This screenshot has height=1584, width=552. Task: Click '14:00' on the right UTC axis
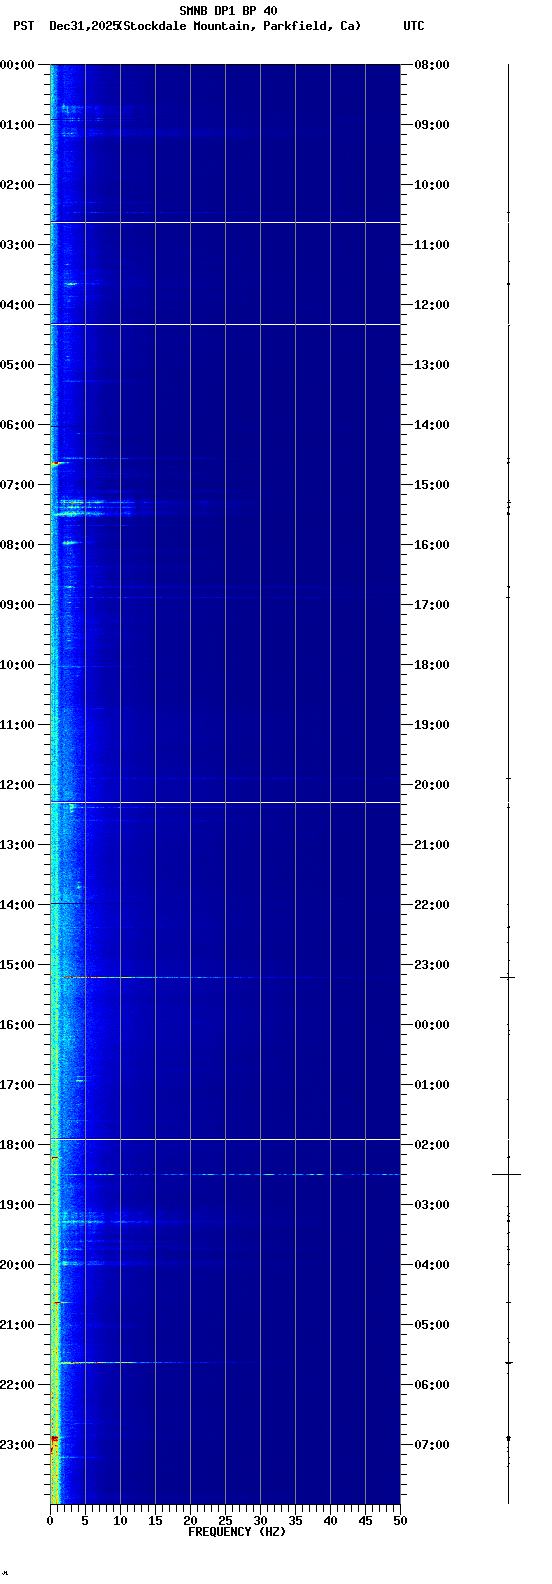(x=432, y=425)
